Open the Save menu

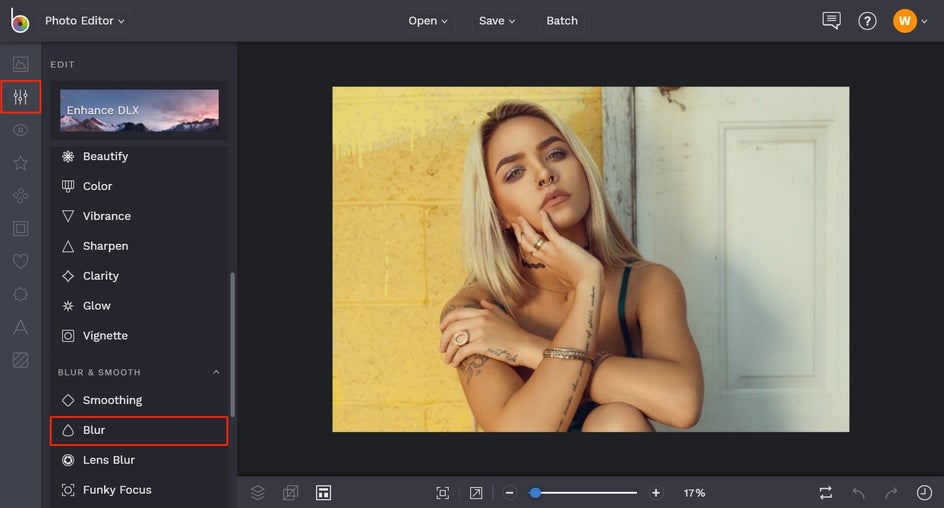coord(497,20)
